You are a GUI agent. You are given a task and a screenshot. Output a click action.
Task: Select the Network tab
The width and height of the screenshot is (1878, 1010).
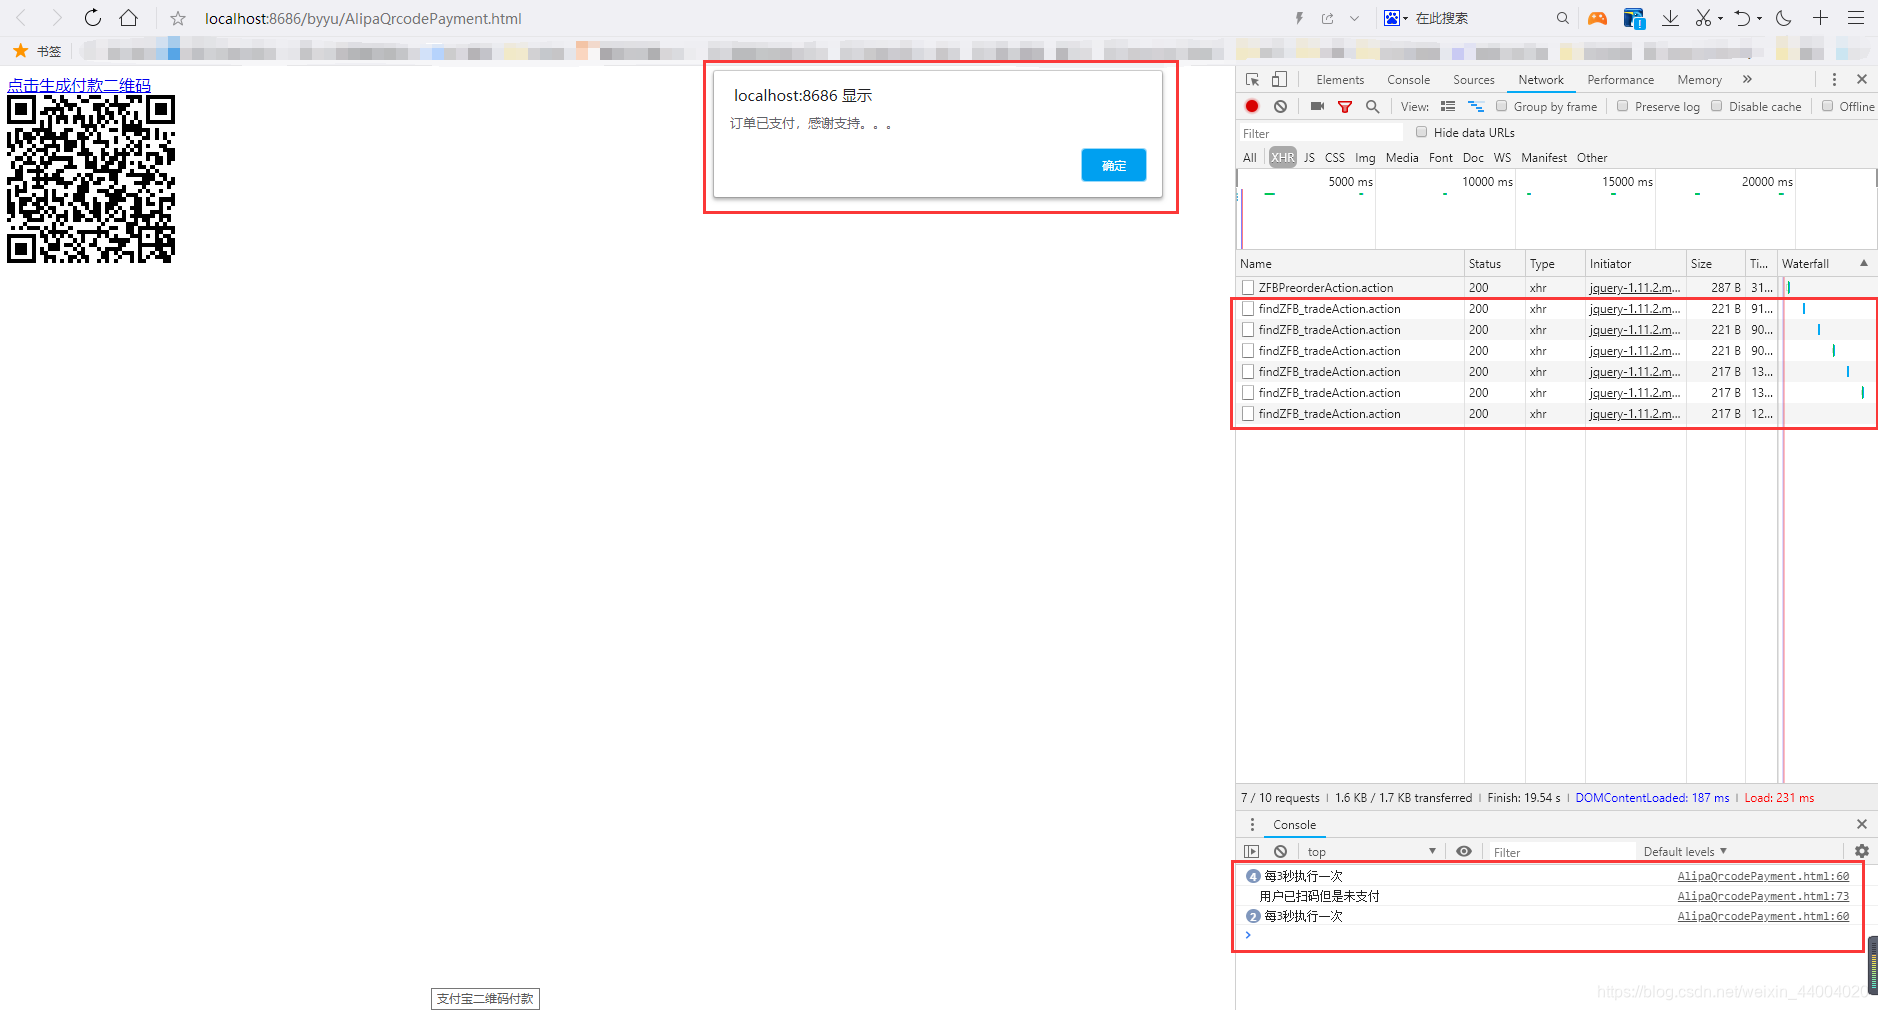pyautogui.click(x=1540, y=80)
